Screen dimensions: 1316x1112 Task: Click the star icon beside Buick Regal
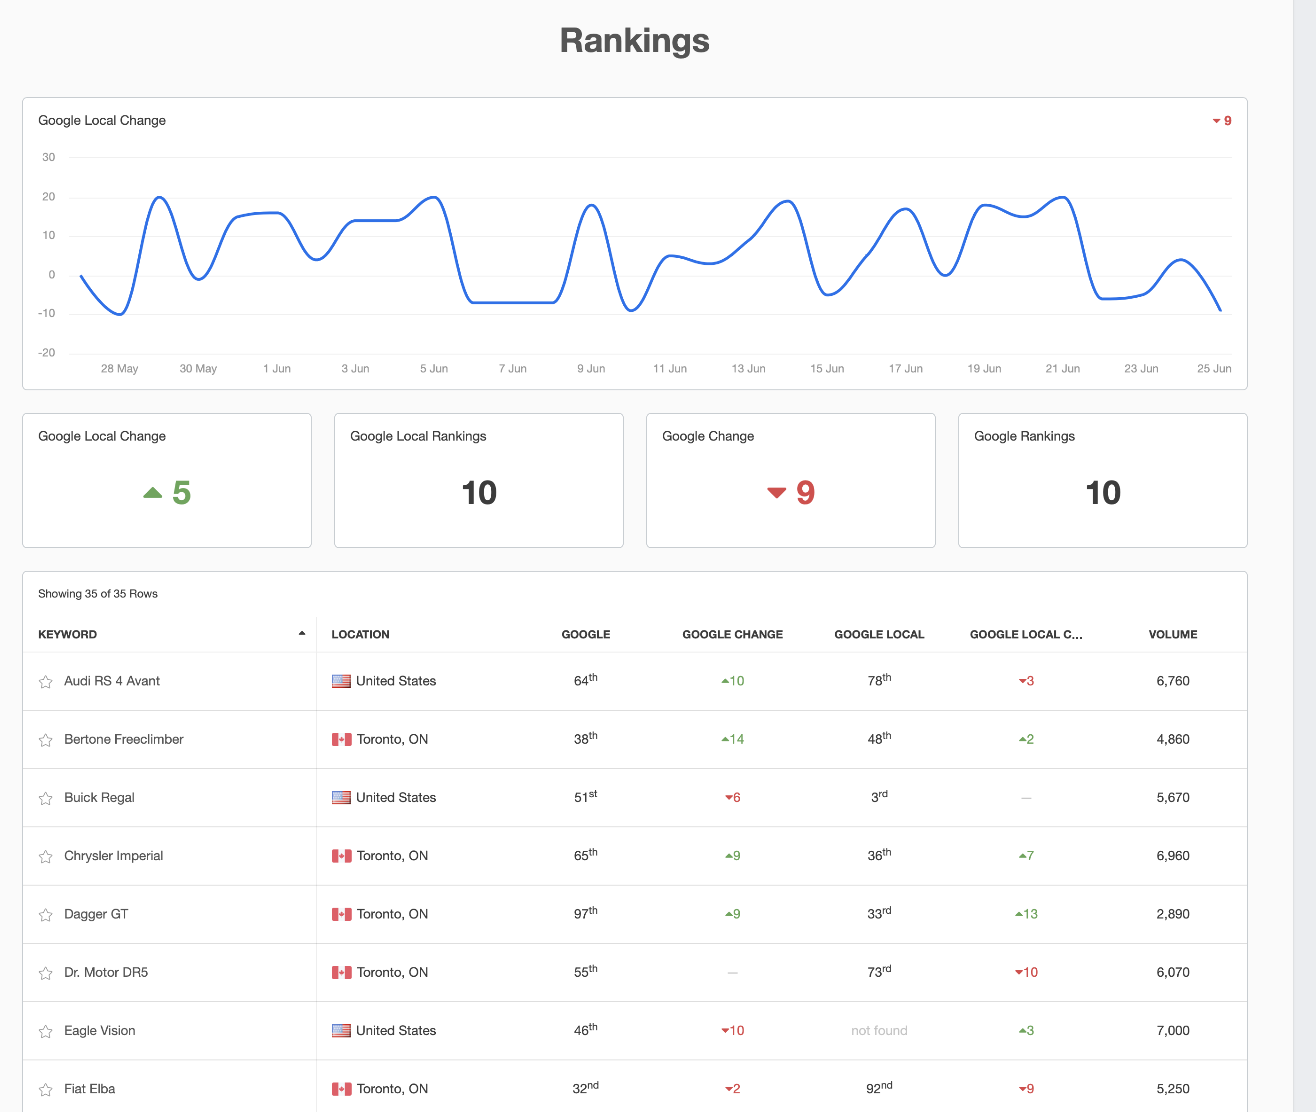[x=45, y=799]
